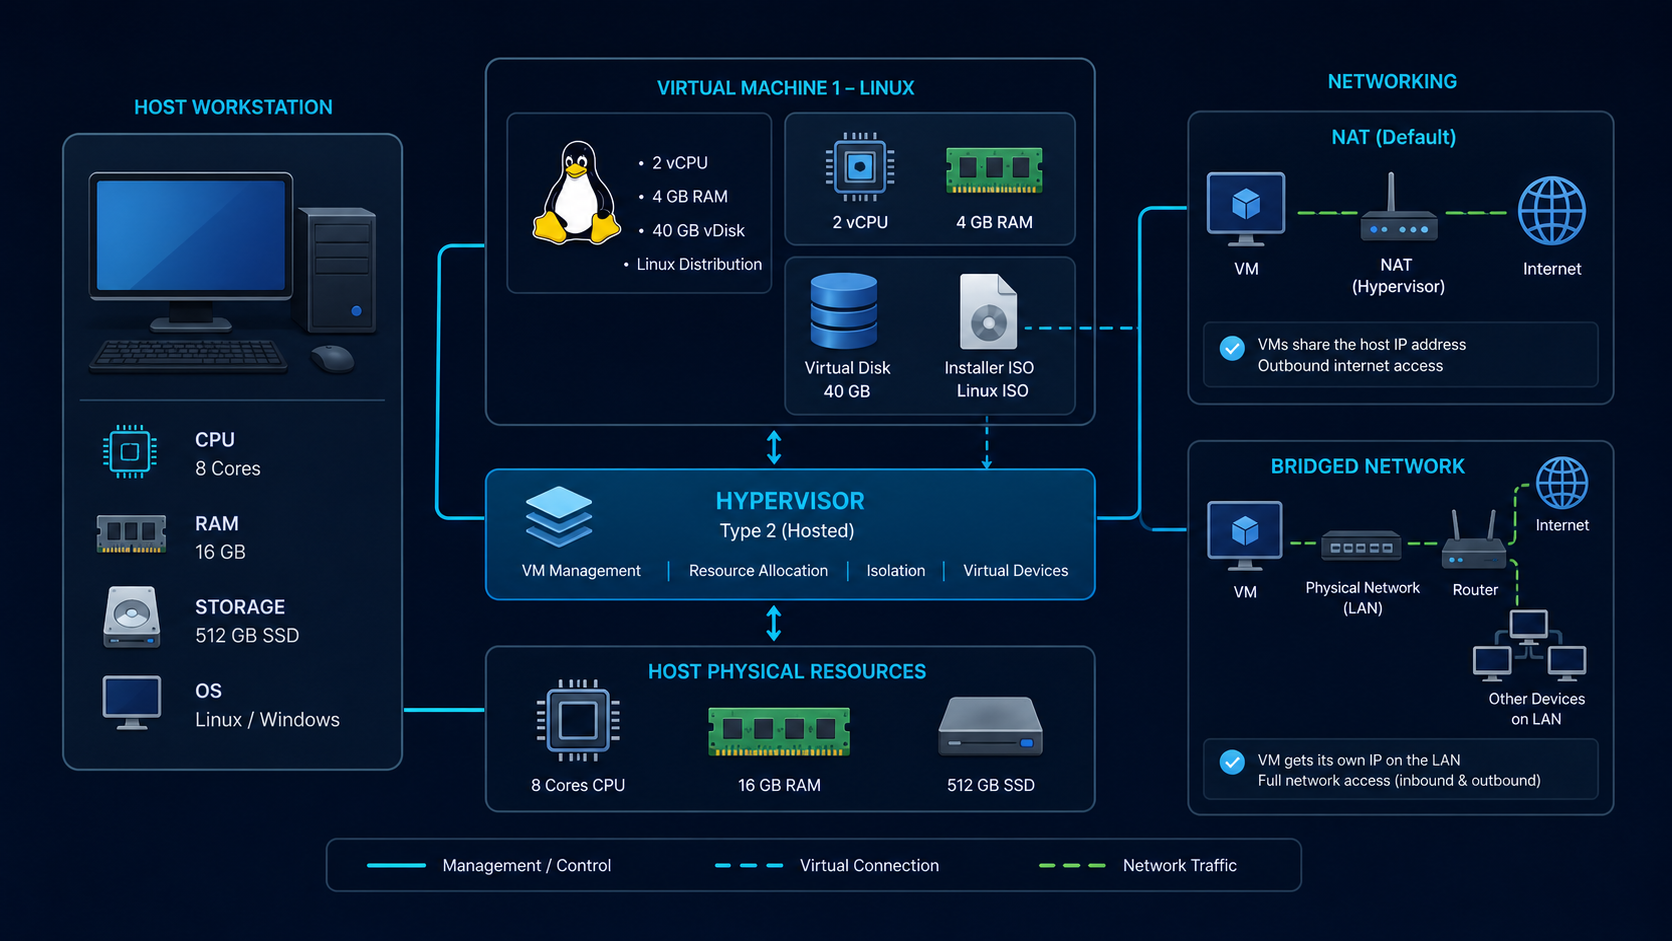Click the host workstation desktop computer illustration
This screenshot has height=941, width=1672.
[x=233, y=272]
